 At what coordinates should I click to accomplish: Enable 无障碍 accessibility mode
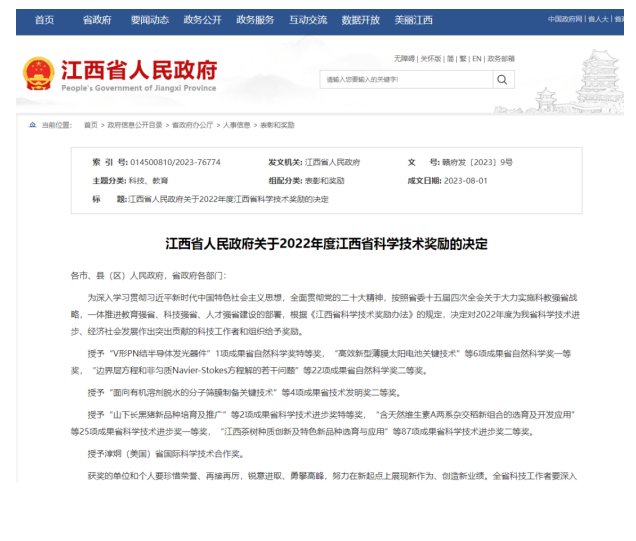click(405, 58)
